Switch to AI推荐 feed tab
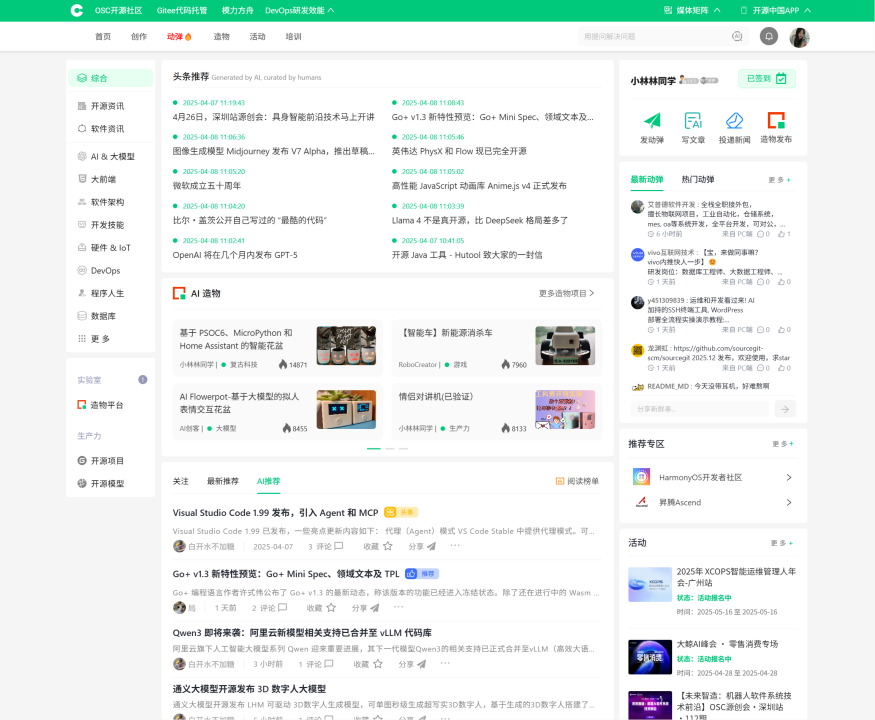875x720 pixels. 268,481
